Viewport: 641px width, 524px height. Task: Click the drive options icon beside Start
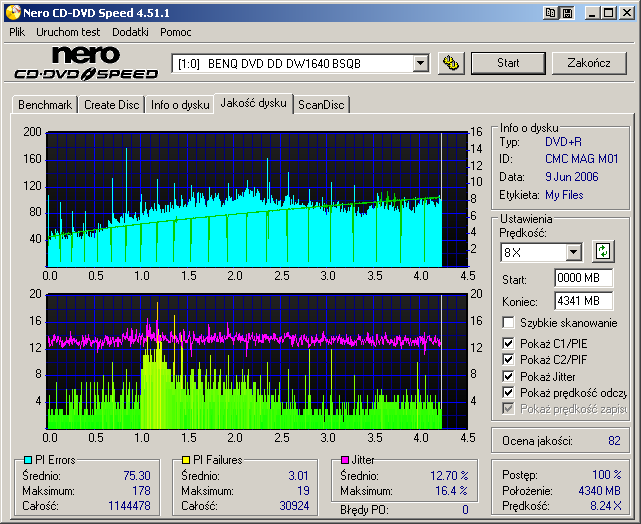coord(451,63)
